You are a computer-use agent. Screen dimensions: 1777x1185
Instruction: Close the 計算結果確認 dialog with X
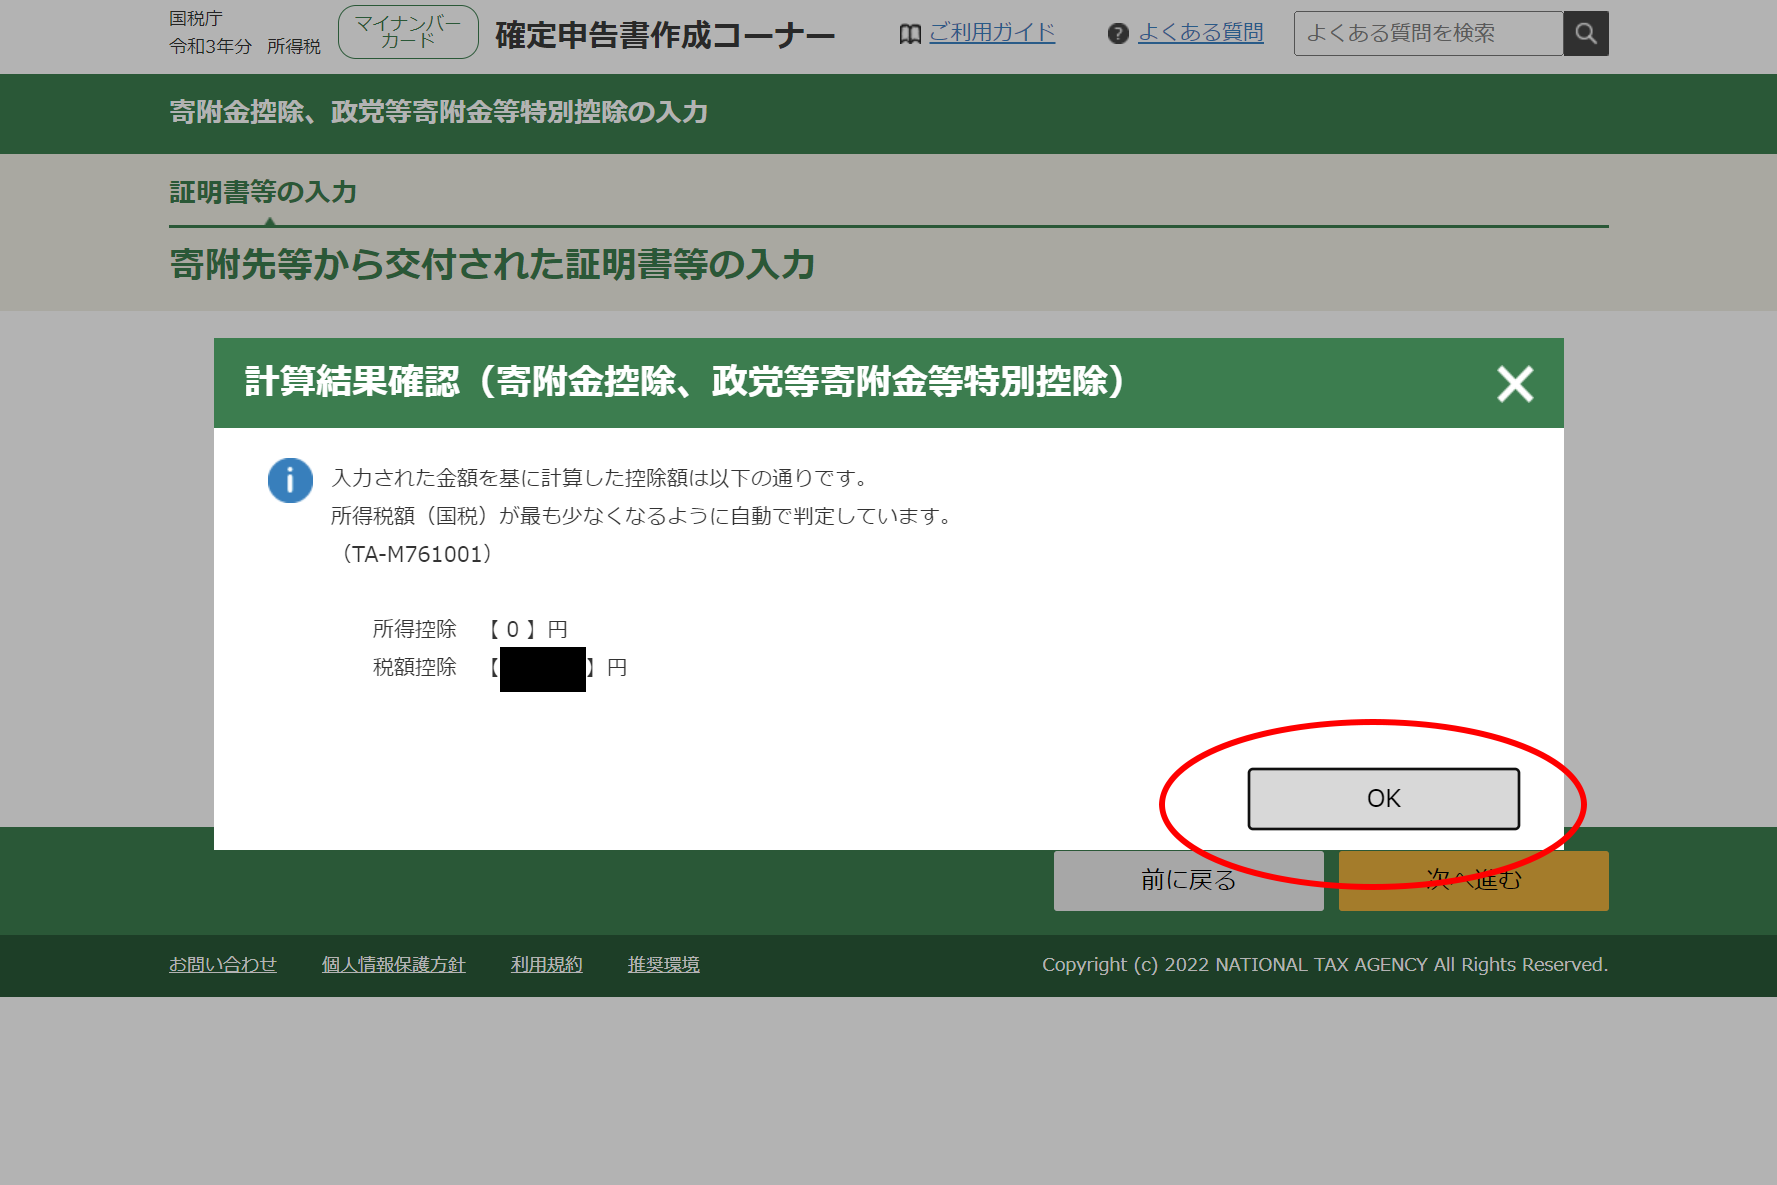[1515, 384]
